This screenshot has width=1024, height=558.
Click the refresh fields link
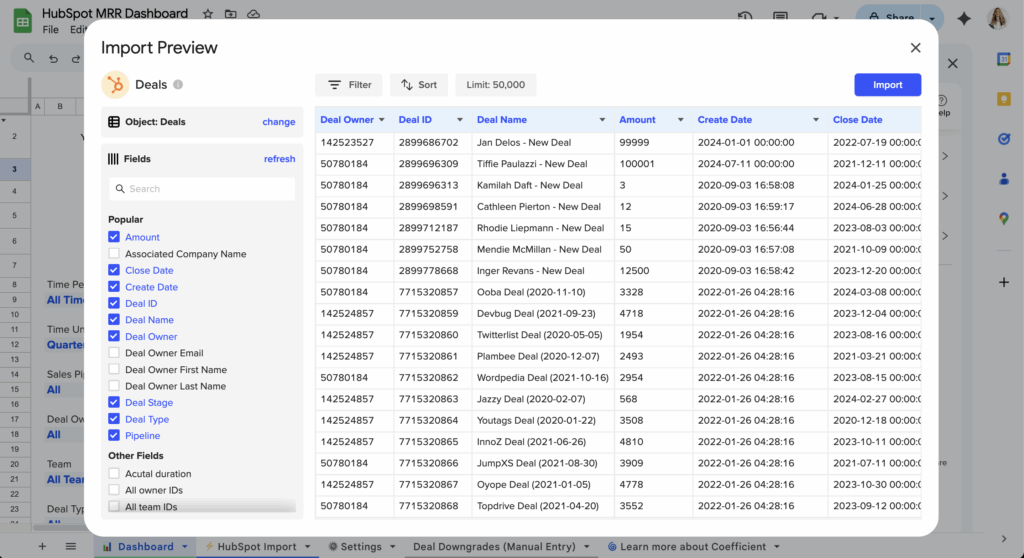(280, 159)
